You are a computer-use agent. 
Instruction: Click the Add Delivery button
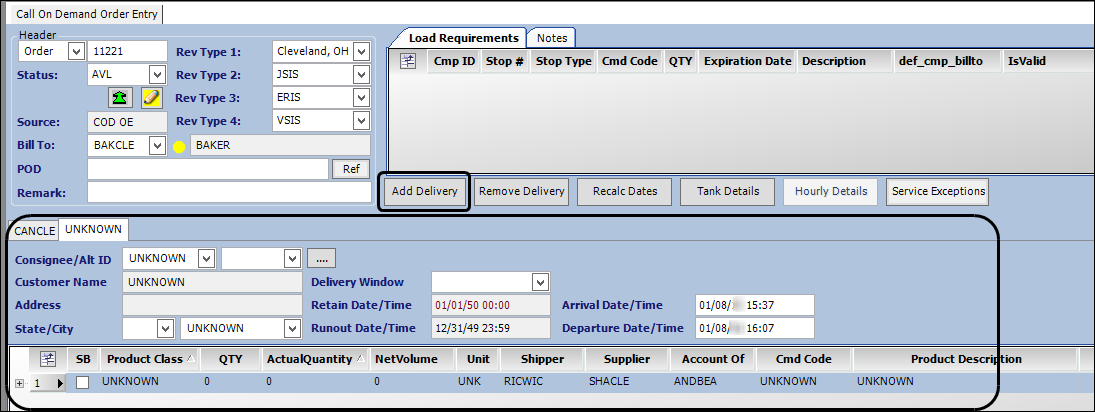pyautogui.click(x=424, y=191)
